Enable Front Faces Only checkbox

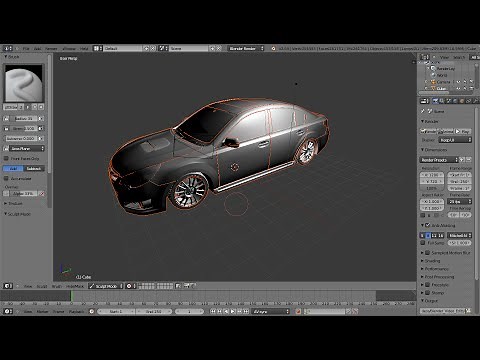coord(6,159)
